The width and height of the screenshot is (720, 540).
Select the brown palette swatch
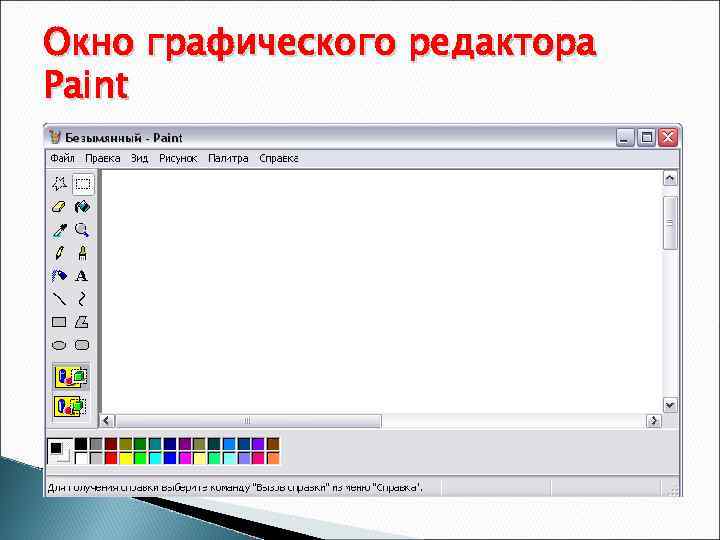point(273,444)
